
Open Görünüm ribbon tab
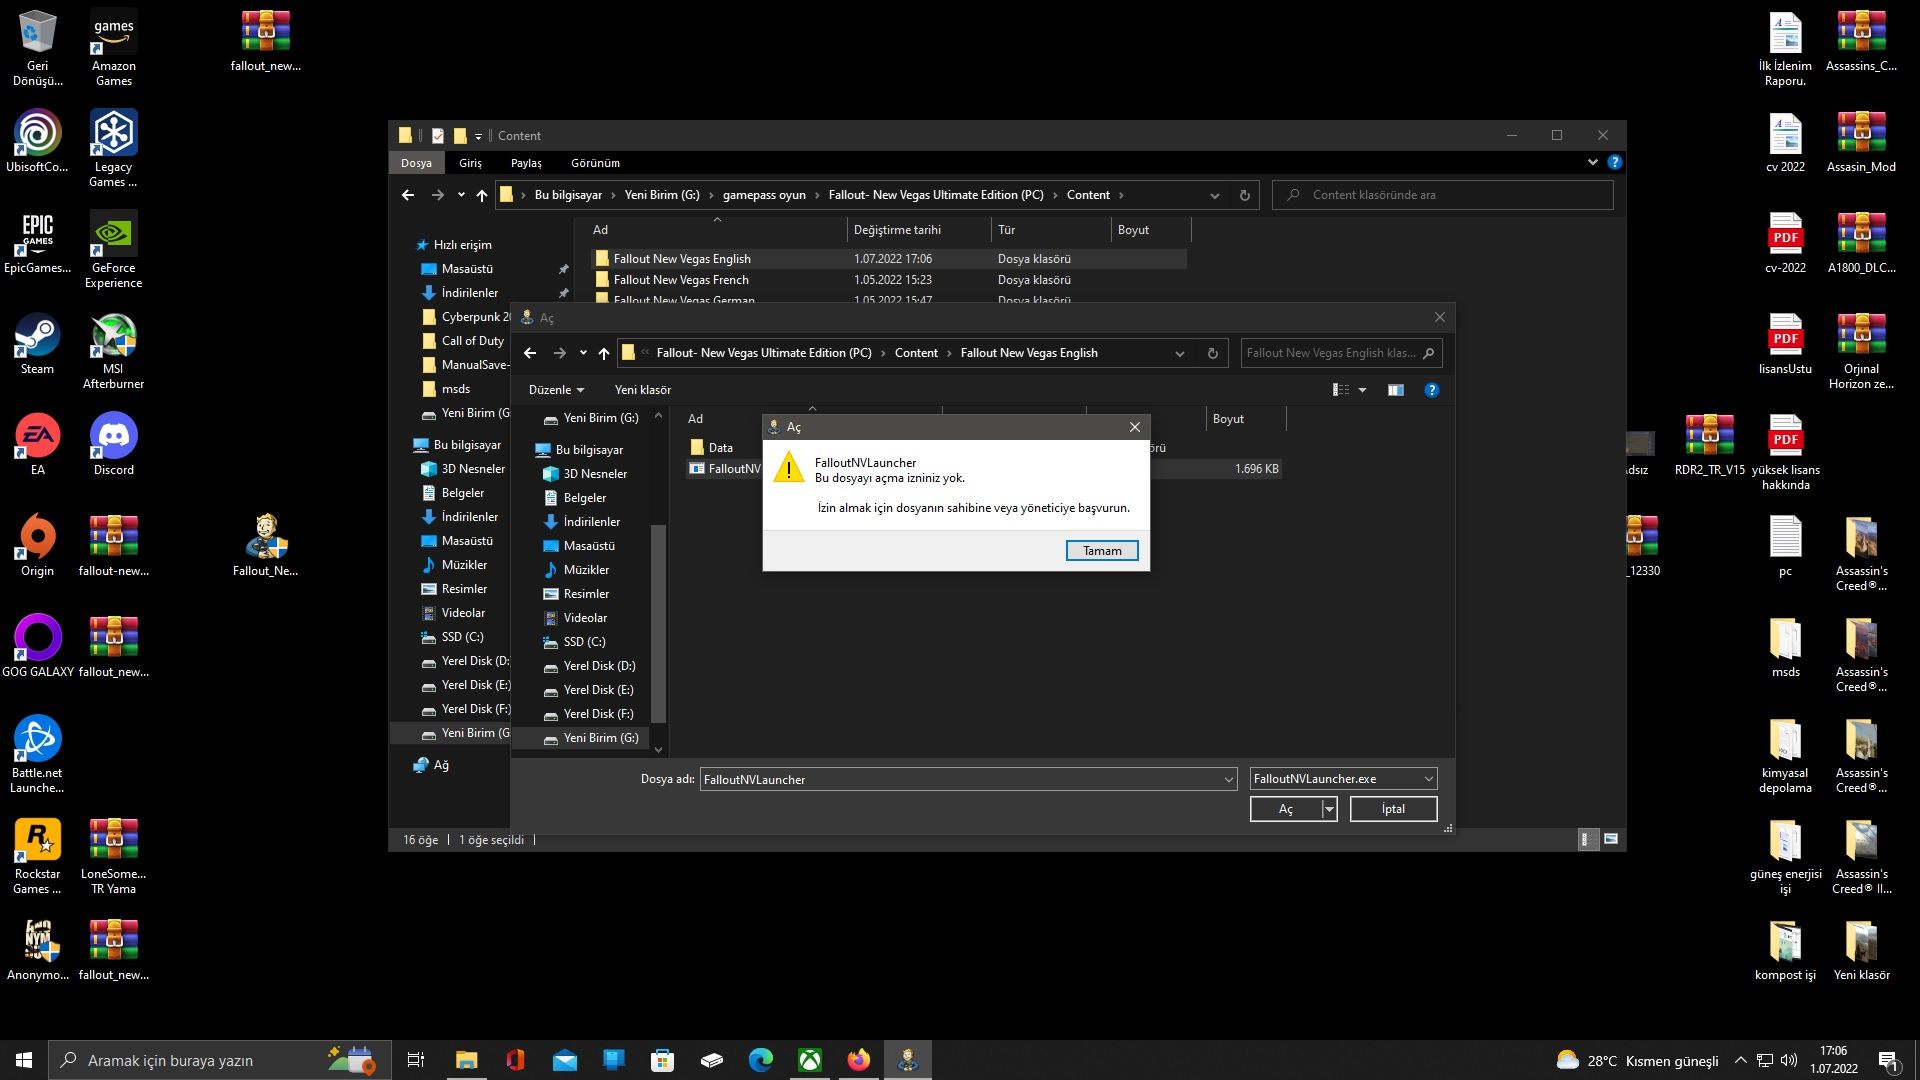[x=595, y=163]
